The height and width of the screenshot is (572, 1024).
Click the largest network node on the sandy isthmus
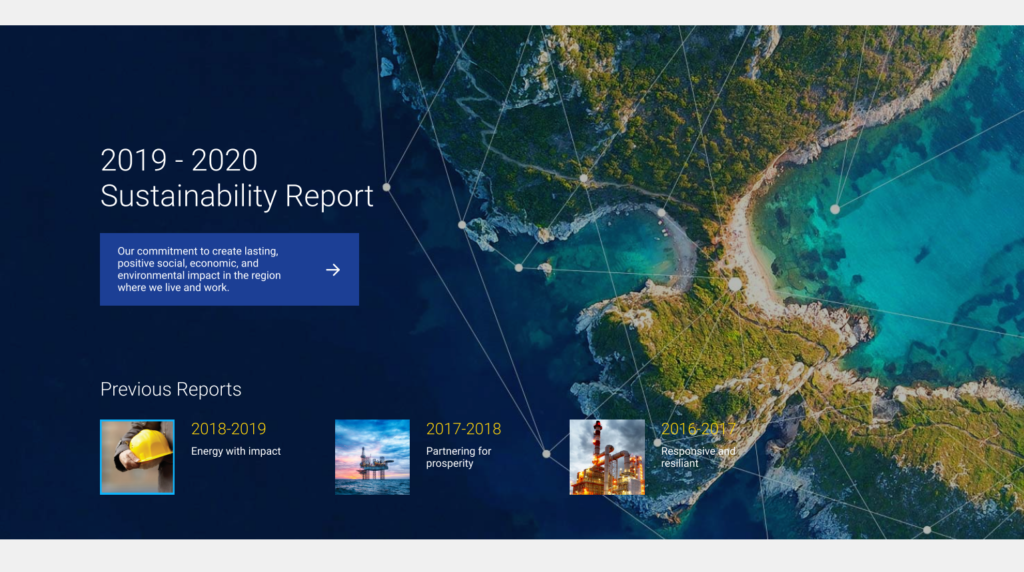click(x=735, y=284)
